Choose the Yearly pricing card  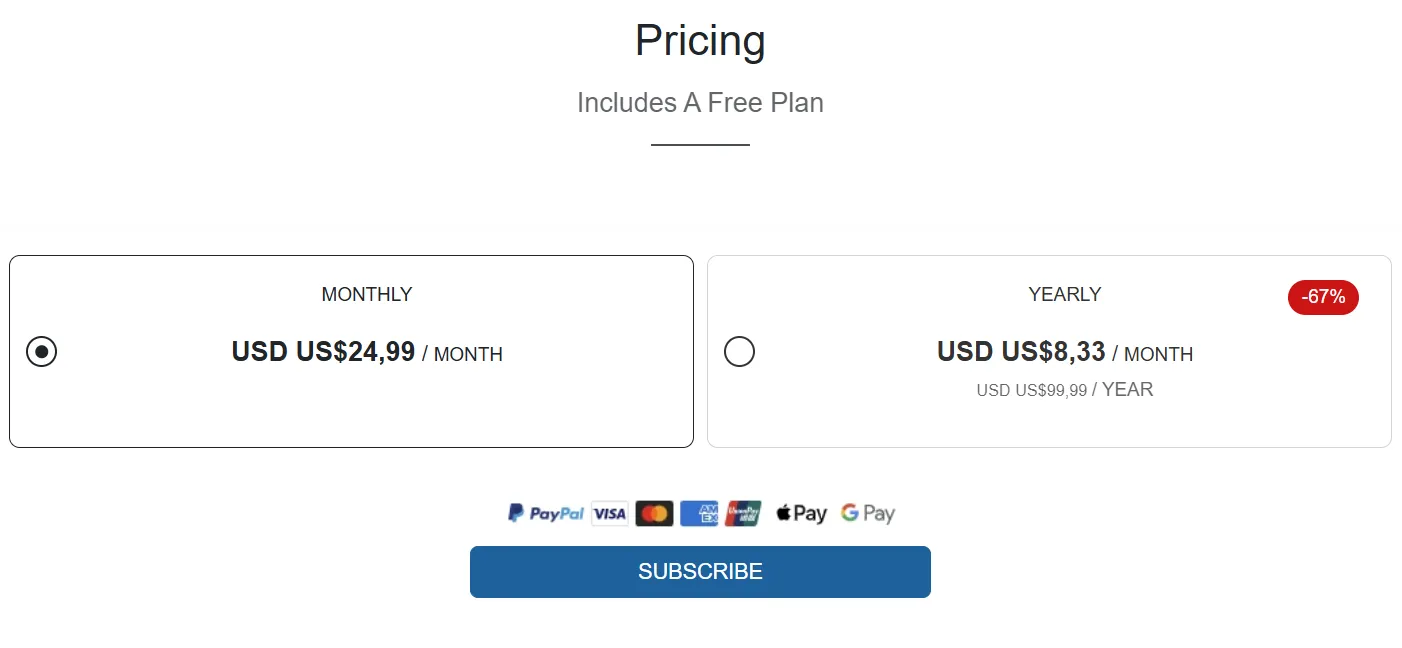point(1049,420)
